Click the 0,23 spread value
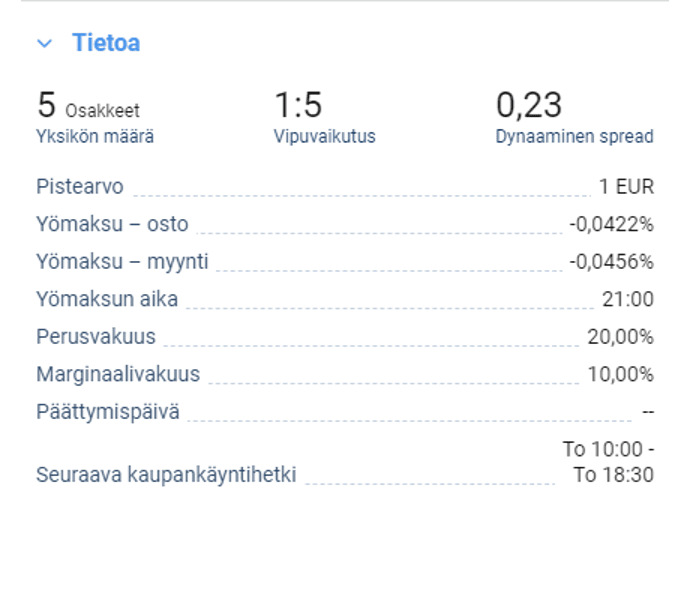Screen dimensions: 690x590 click(529, 105)
